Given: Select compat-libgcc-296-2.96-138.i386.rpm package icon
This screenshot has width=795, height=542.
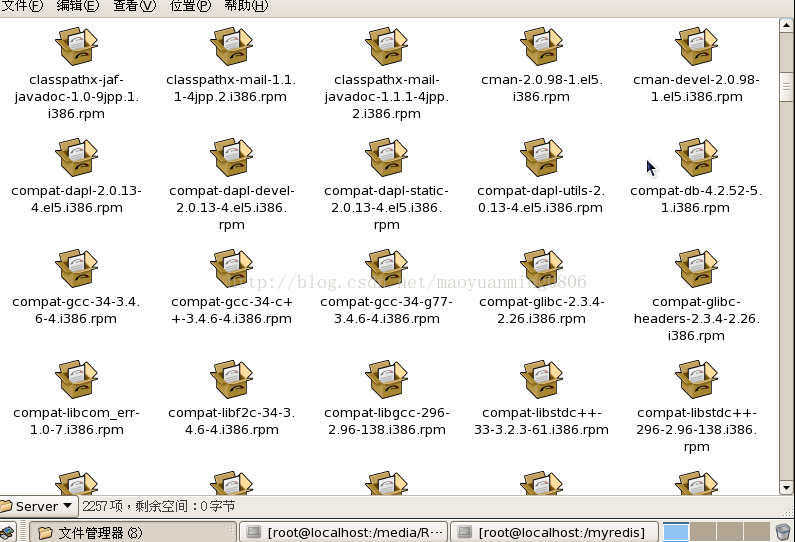Looking at the screenshot, I should pyautogui.click(x=386, y=379).
